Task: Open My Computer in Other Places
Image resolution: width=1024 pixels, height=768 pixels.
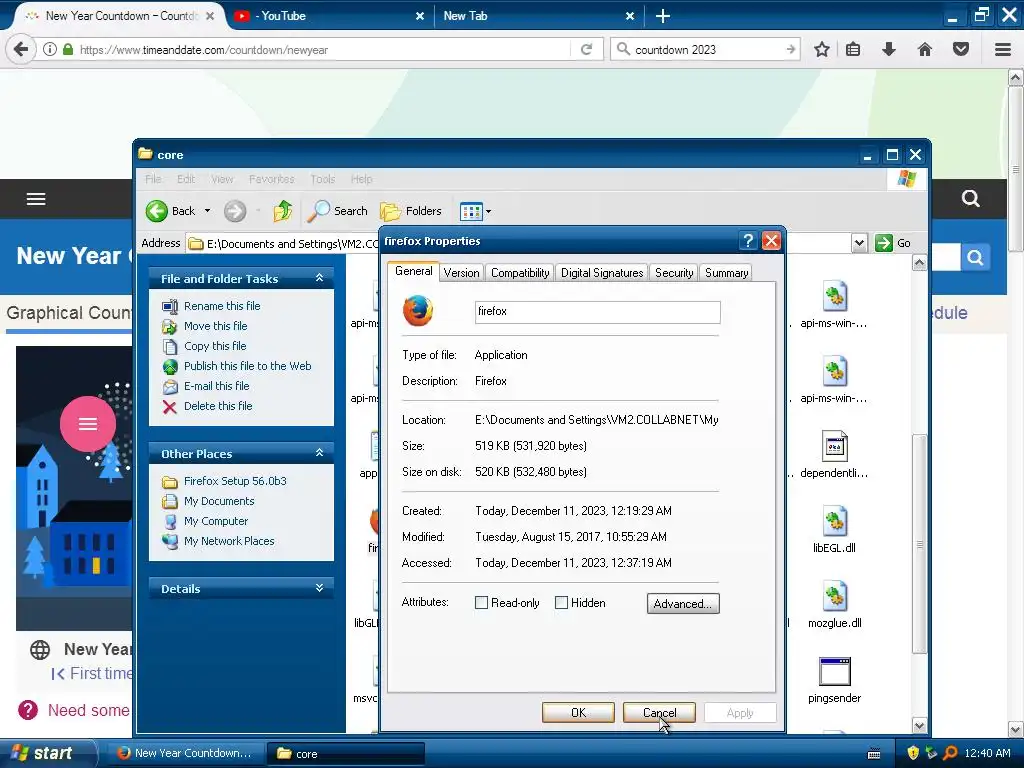Action: click(x=216, y=521)
